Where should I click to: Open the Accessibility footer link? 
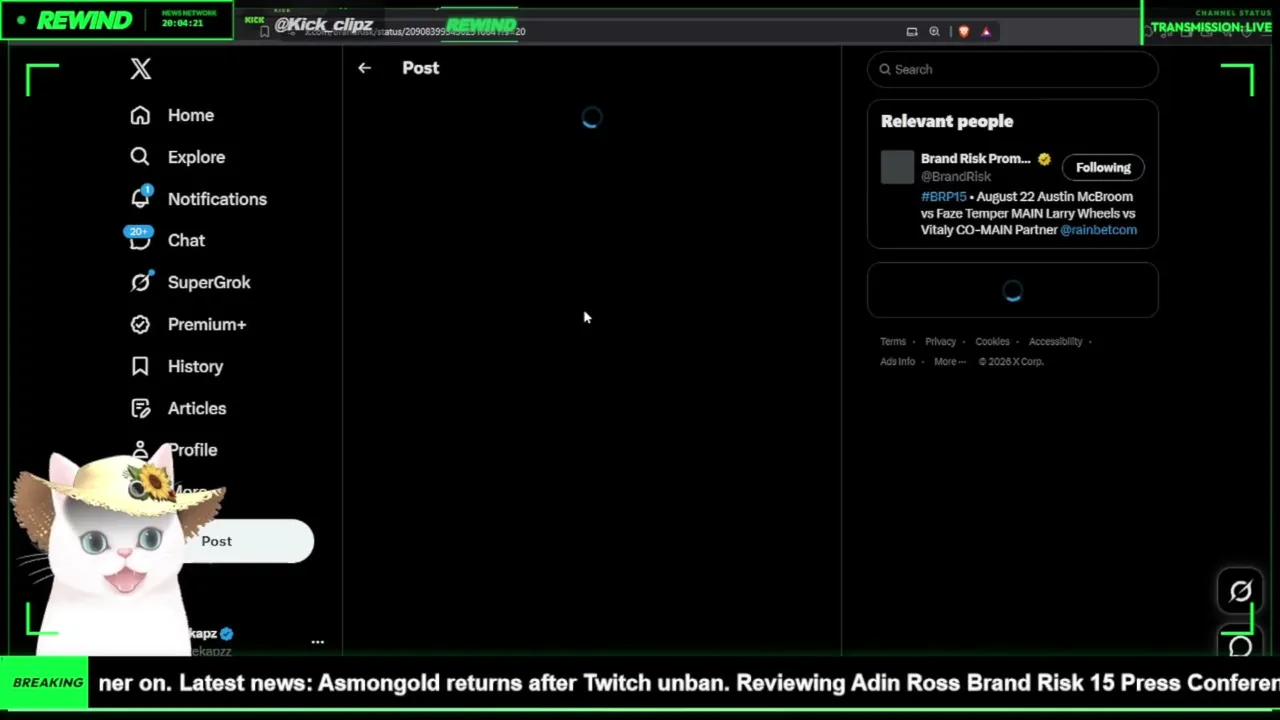(1055, 341)
